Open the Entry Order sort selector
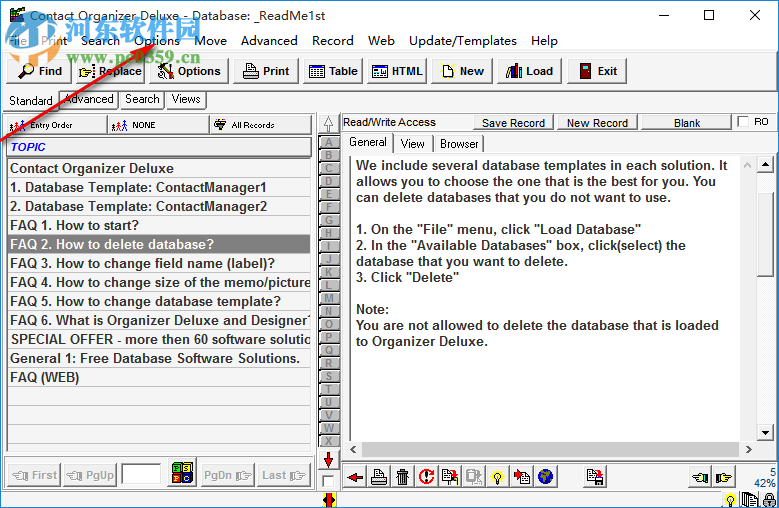 tap(55, 125)
